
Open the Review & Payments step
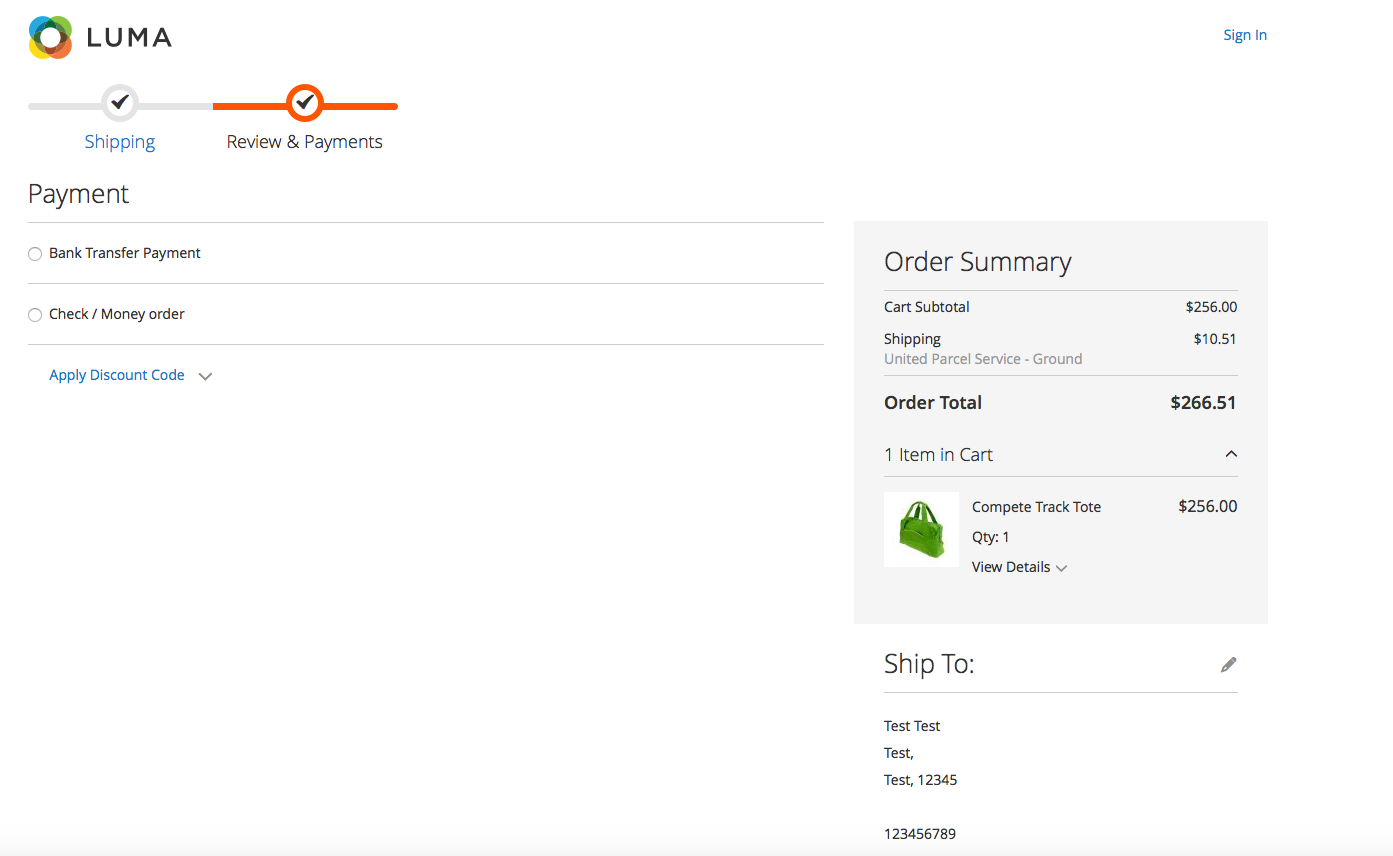(304, 141)
